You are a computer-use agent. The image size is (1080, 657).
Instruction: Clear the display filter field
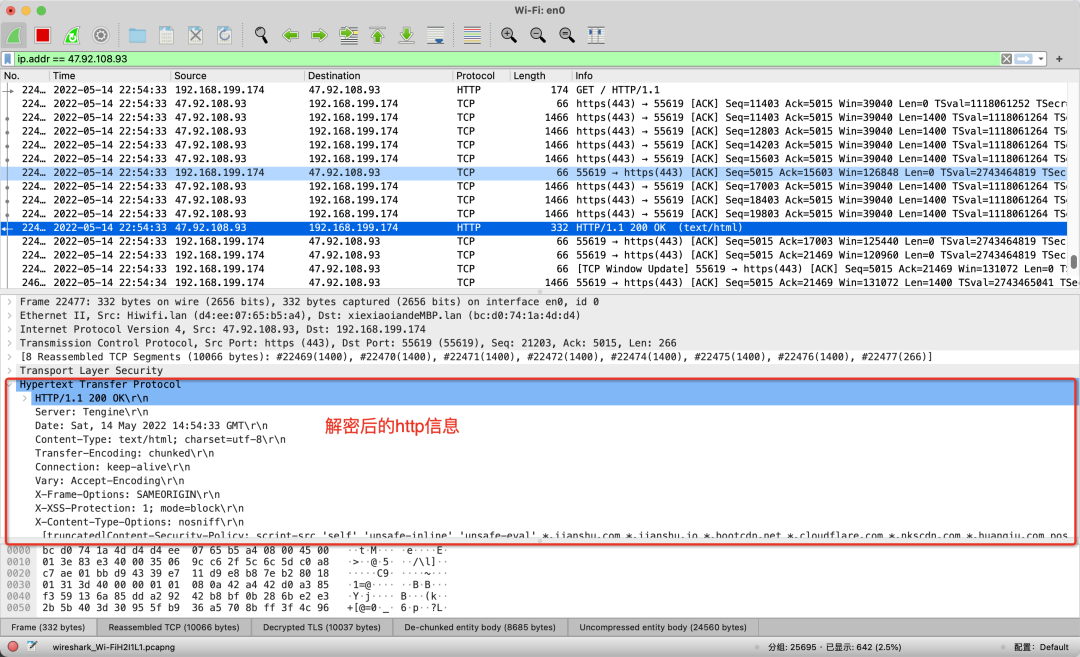pyautogui.click(x=1006, y=59)
